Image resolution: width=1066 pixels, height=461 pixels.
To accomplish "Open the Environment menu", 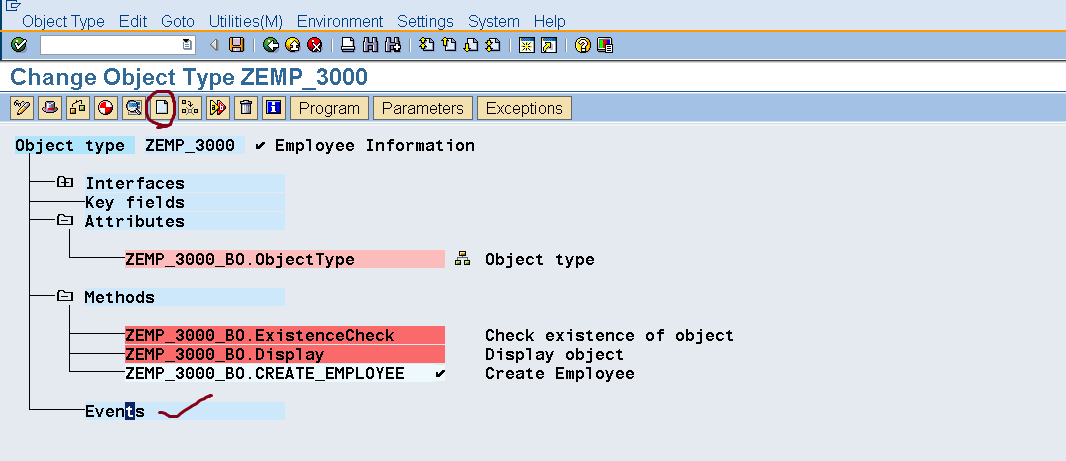I will [x=340, y=21].
